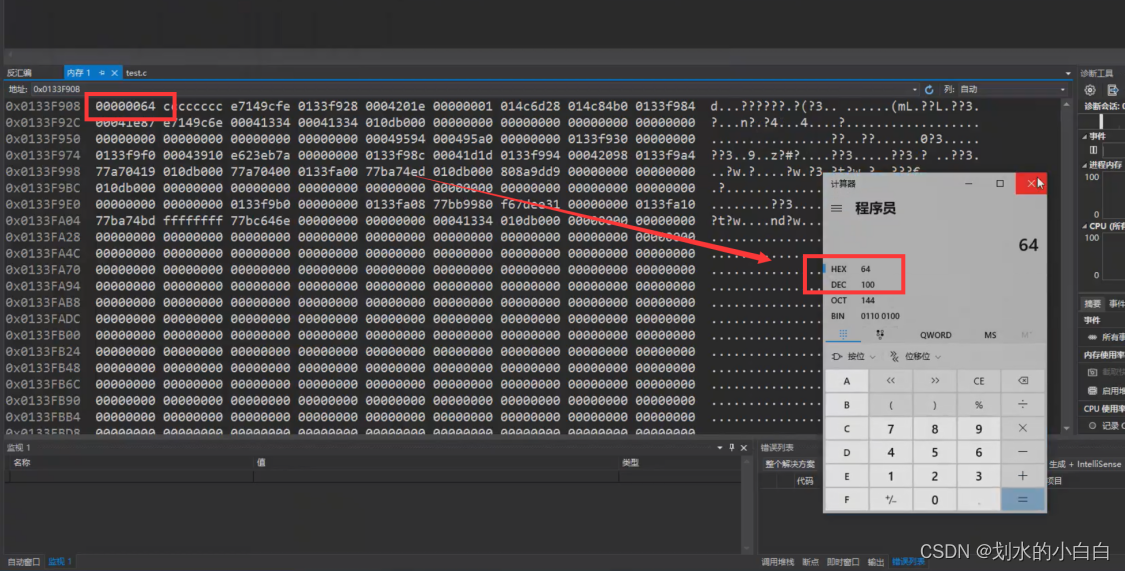Click the snapshot camera icon under memory usage

pos(1092,372)
